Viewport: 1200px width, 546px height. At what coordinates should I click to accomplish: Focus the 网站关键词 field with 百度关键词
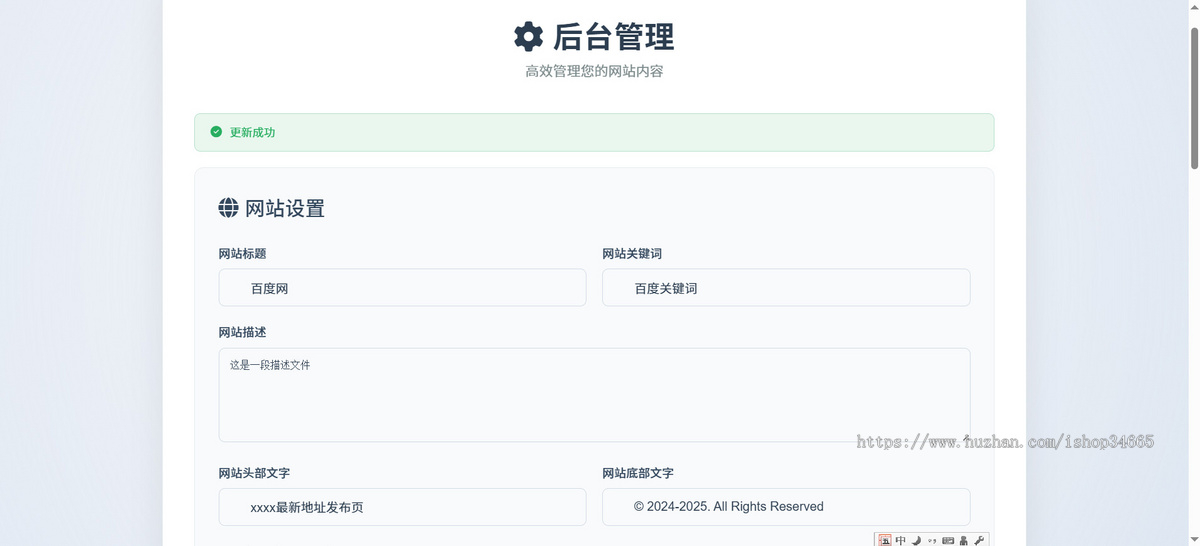pos(786,287)
